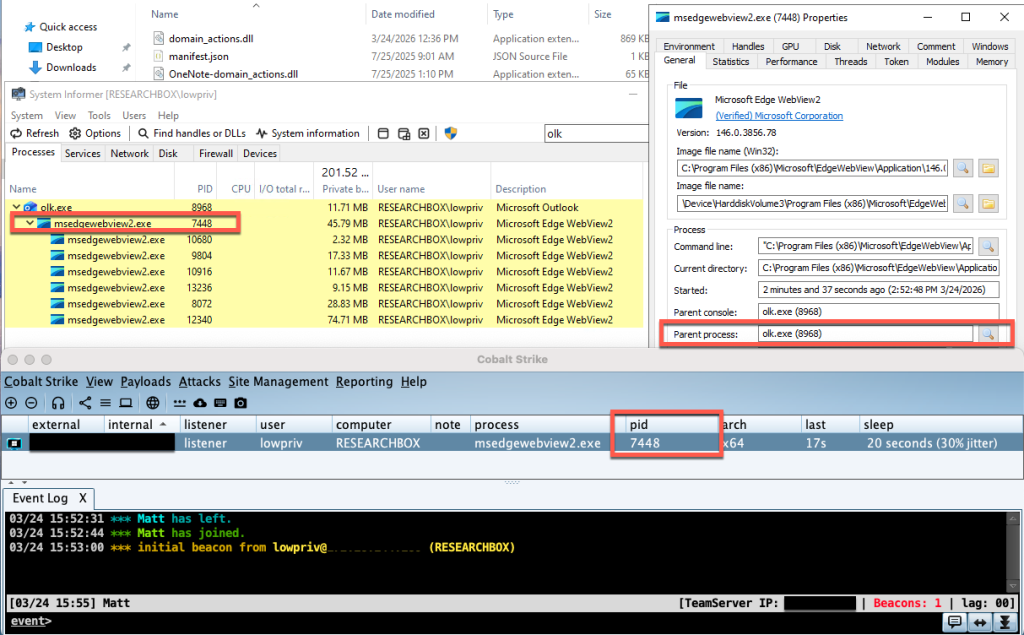Viewport: 1024px width, 635px height.
Task: Collapse the olk.exe process tree node
Action: pos(16,207)
